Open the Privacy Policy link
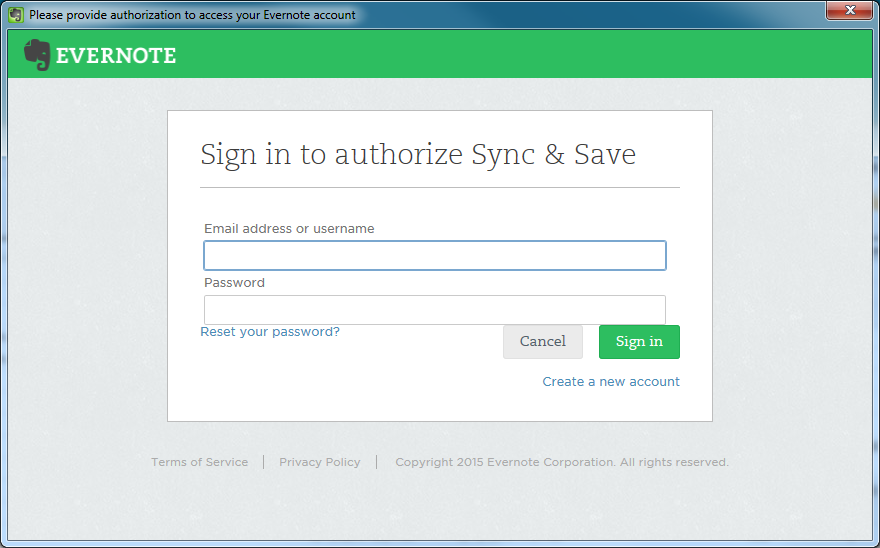 [319, 462]
